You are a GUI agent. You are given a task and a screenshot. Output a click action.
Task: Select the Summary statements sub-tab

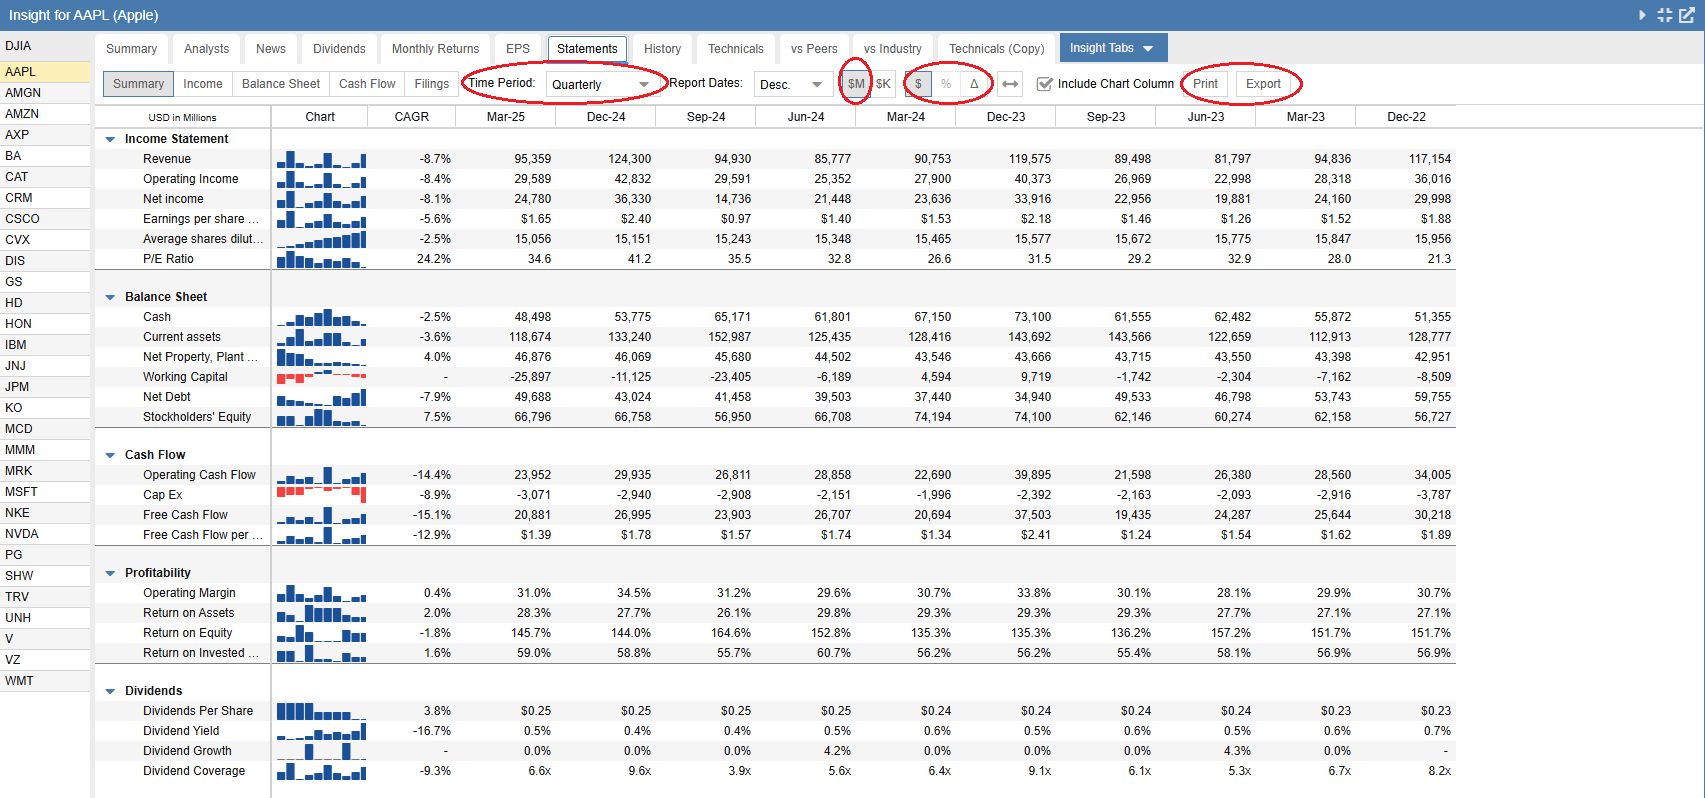click(138, 84)
